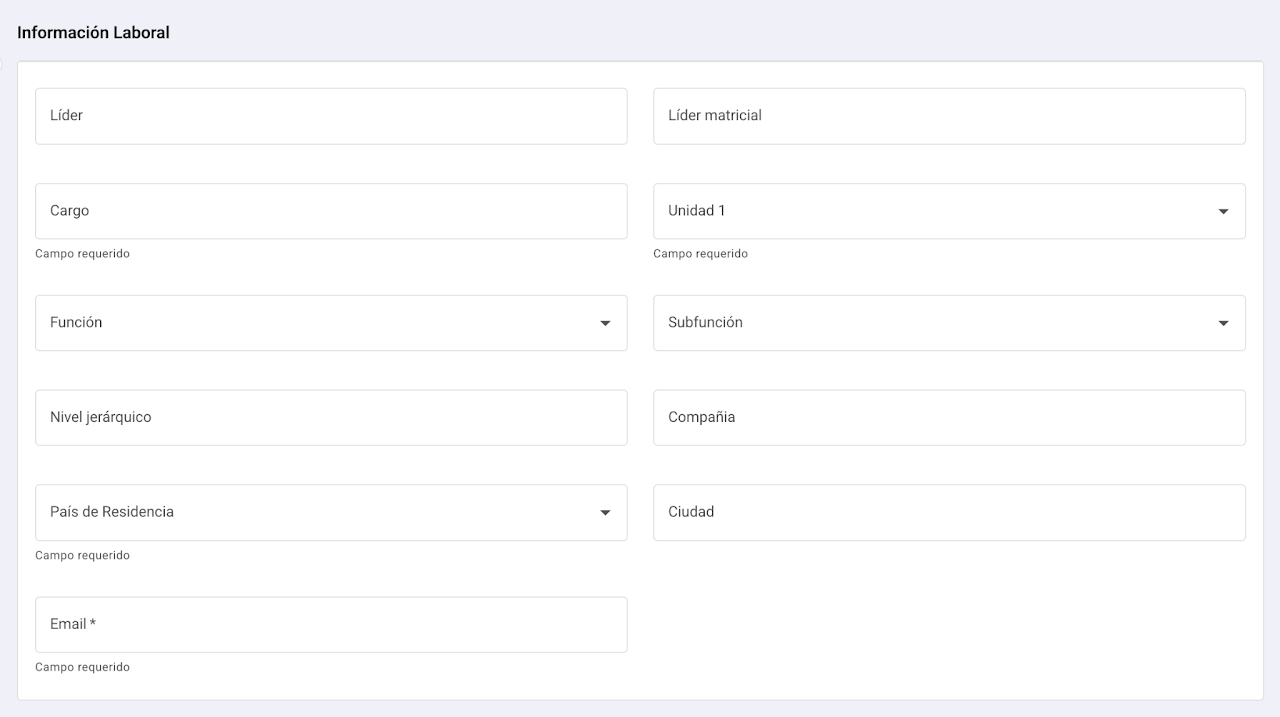Click the Compañía text field

(949, 418)
